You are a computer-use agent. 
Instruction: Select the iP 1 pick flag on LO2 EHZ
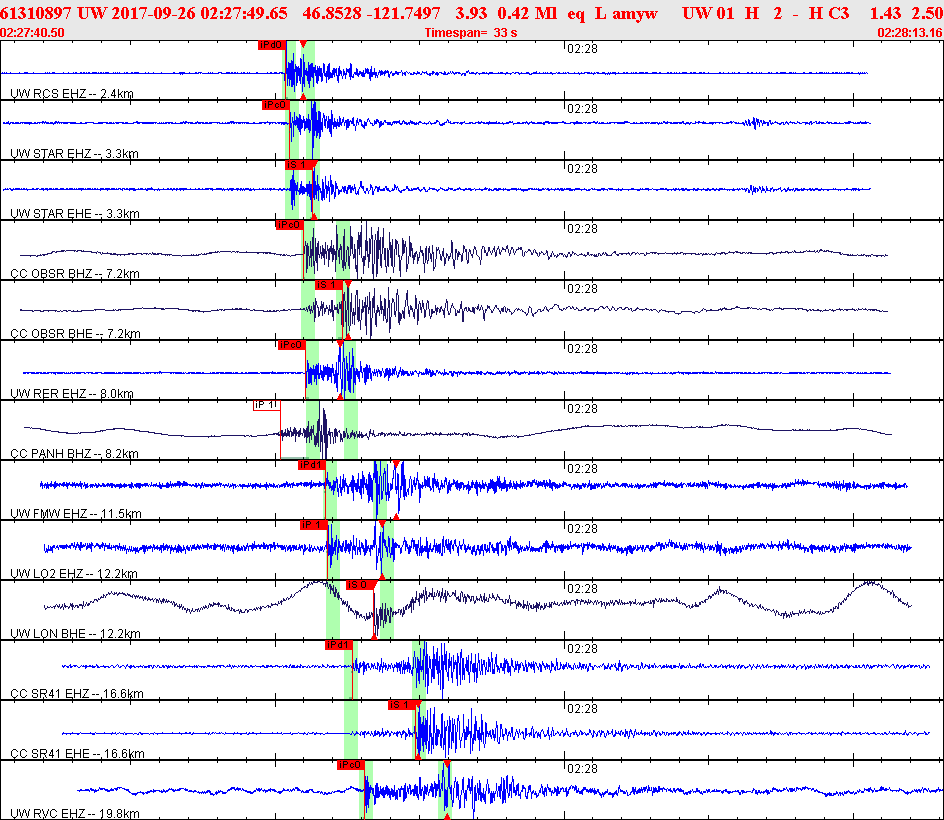pos(314,525)
